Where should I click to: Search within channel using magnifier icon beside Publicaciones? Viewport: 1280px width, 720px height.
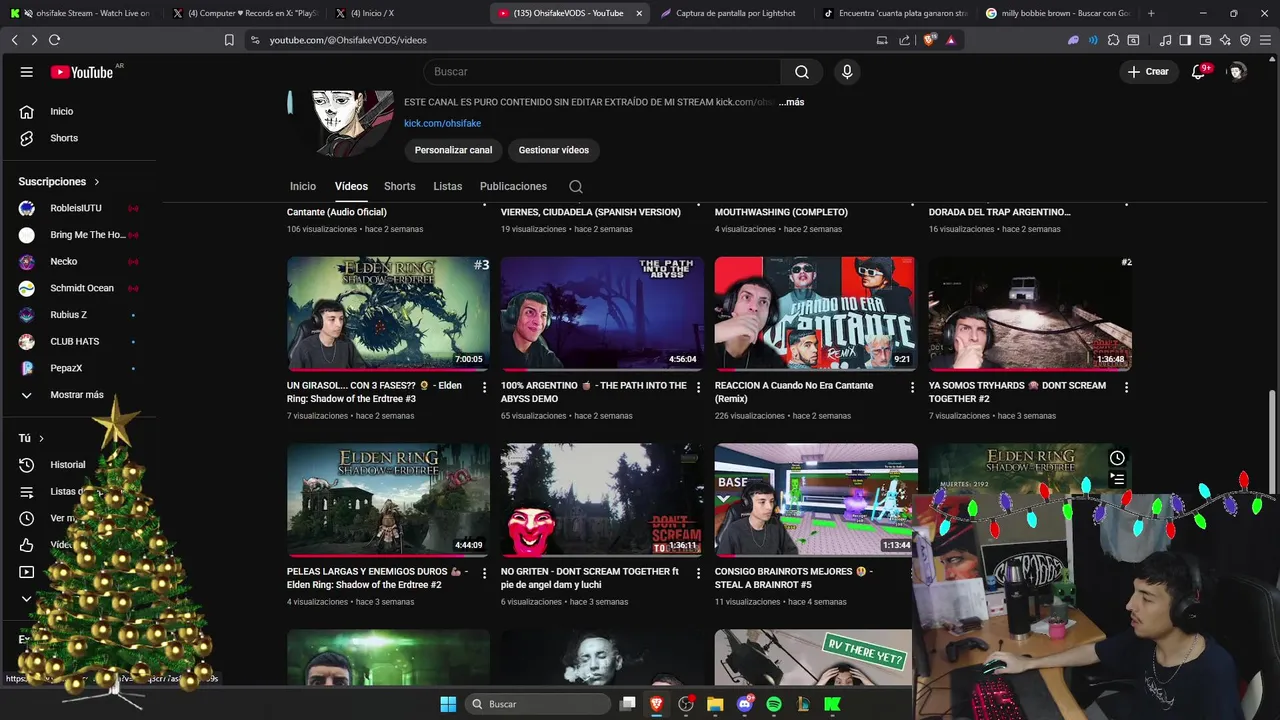pos(576,186)
